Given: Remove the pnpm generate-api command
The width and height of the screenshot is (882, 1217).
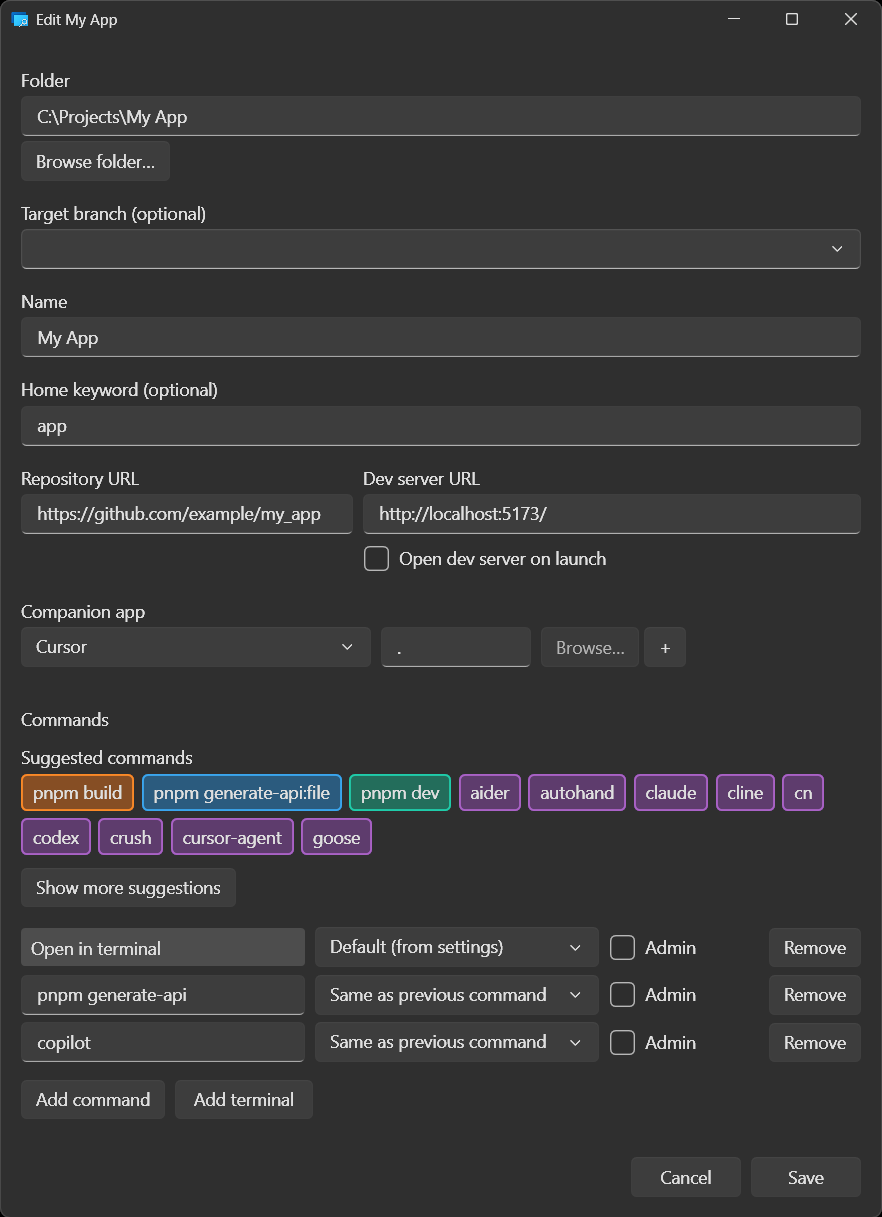Looking at the screenshot, I should coord(815,994).
